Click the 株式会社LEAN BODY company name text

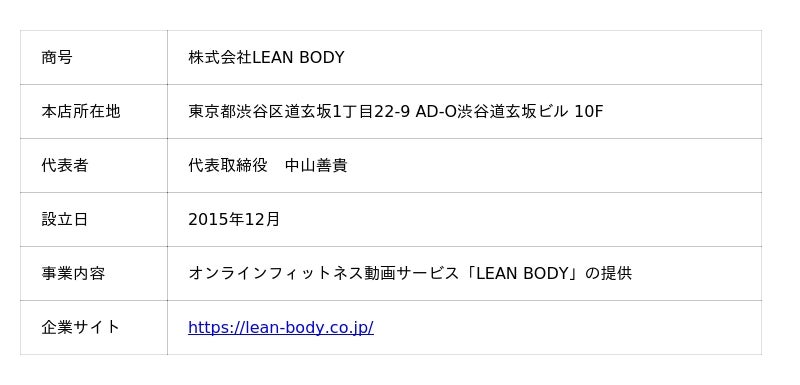pos(266,58)
